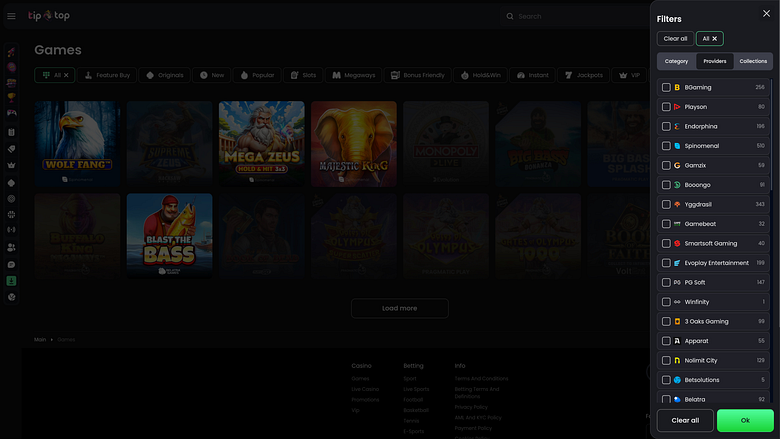Switch to the Collections tab

[753, 61]
